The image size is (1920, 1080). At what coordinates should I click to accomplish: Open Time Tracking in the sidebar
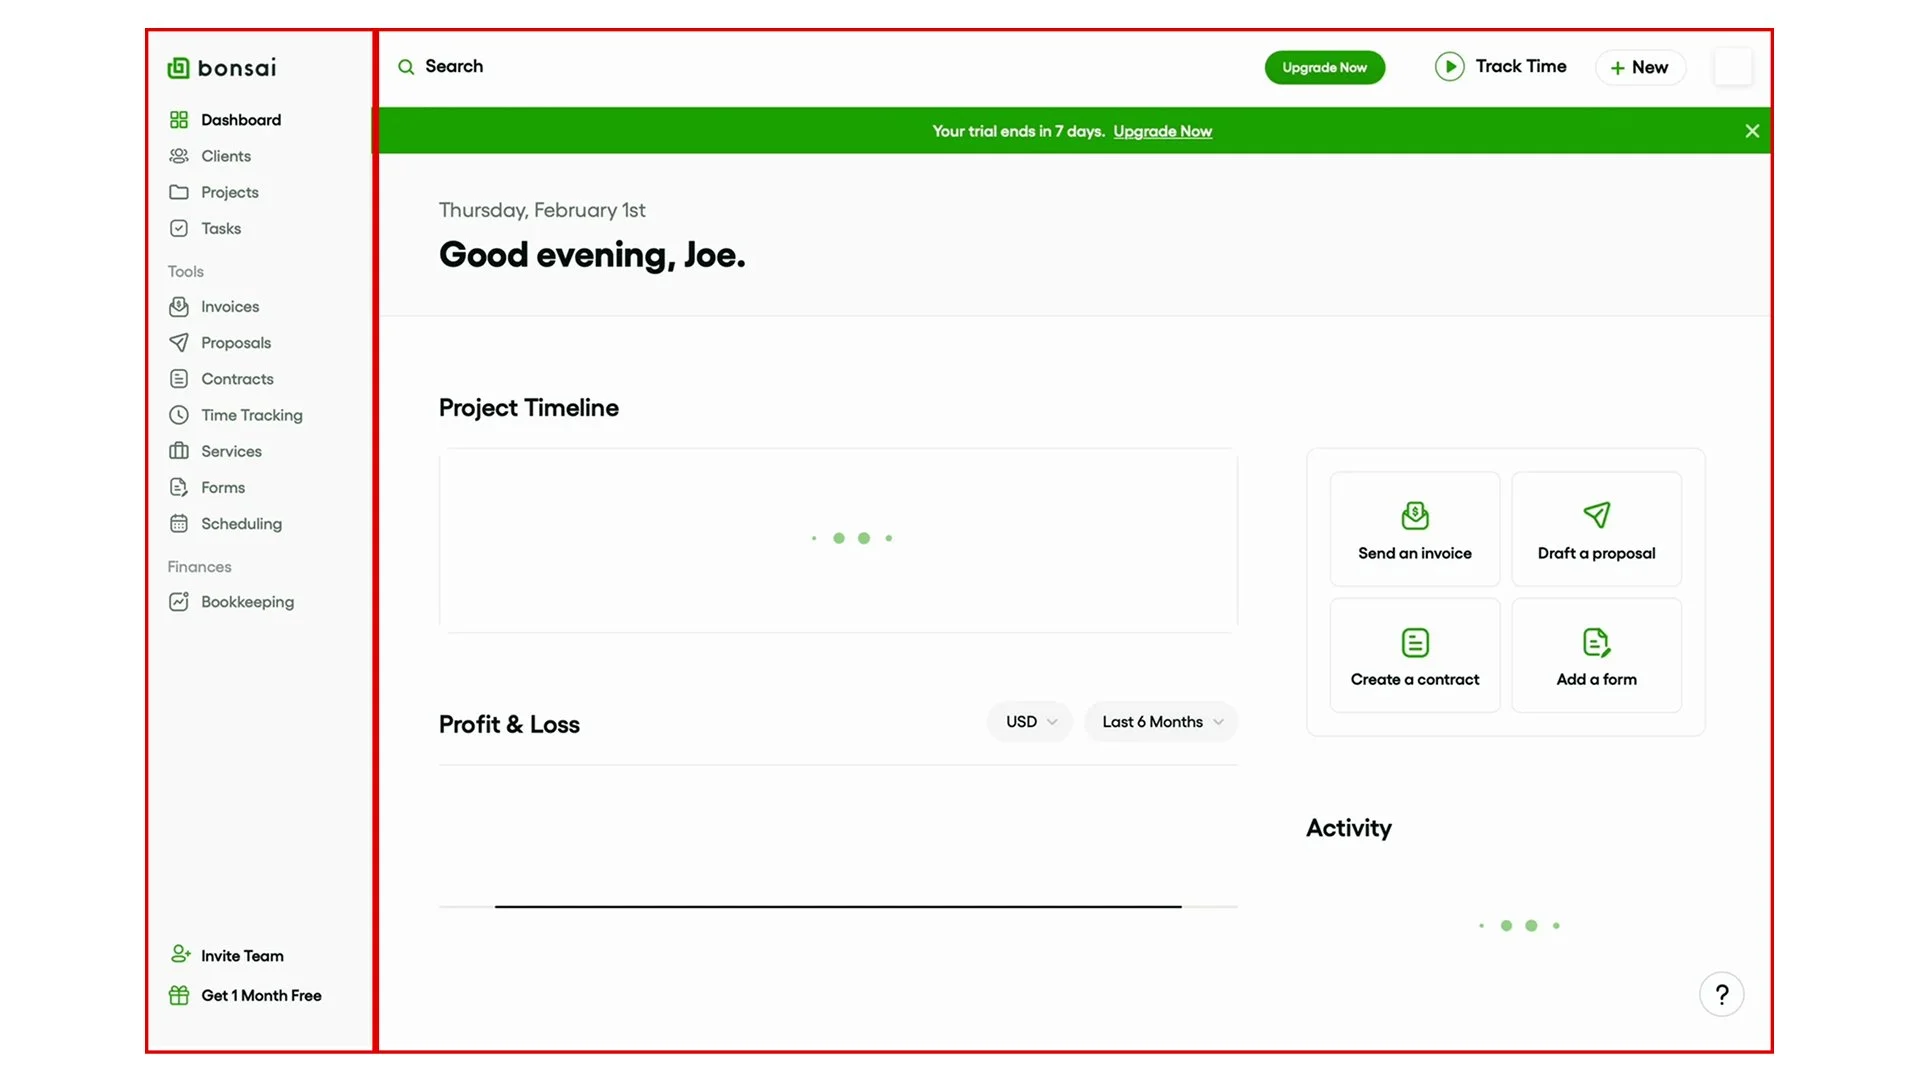251,415
